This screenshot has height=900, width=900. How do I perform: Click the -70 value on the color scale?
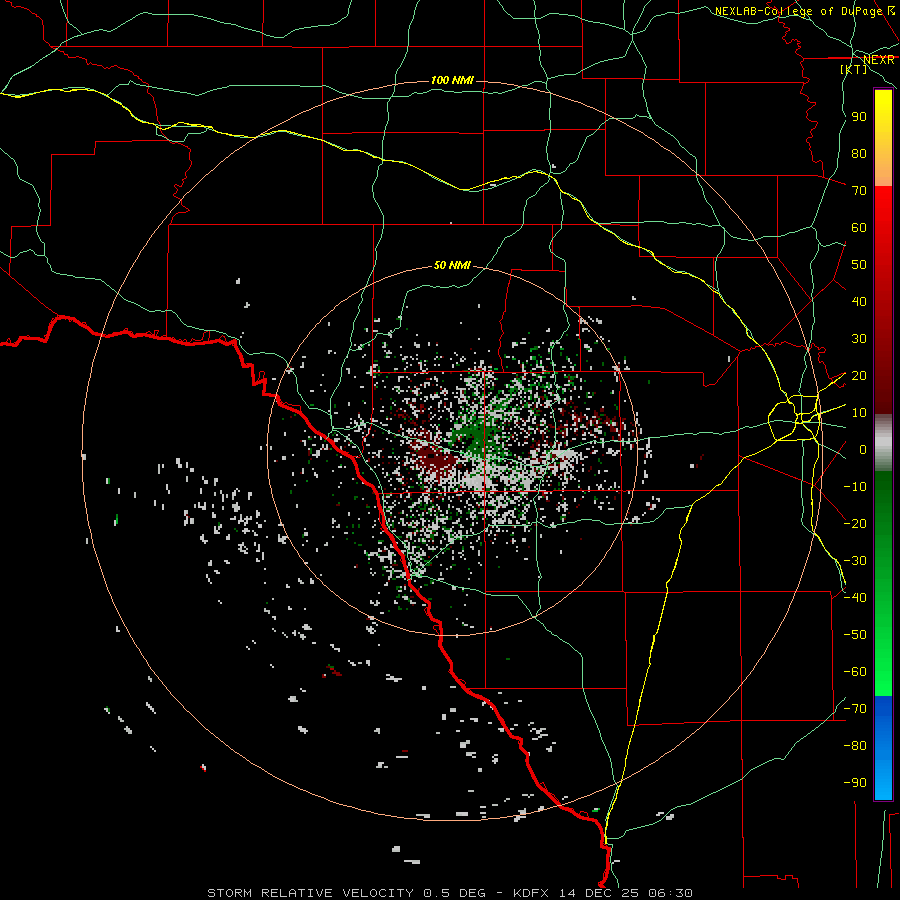pyautogui.click(x=855, y=709)
